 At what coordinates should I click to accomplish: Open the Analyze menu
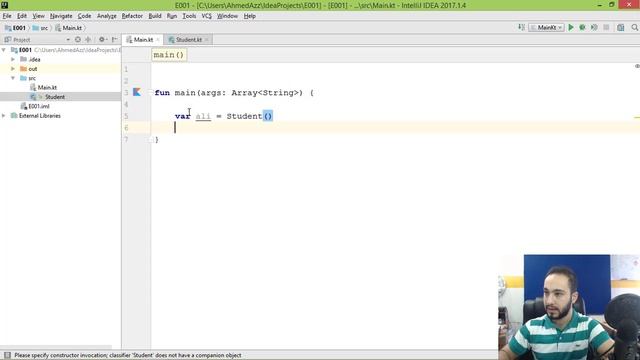coord(107,16)
